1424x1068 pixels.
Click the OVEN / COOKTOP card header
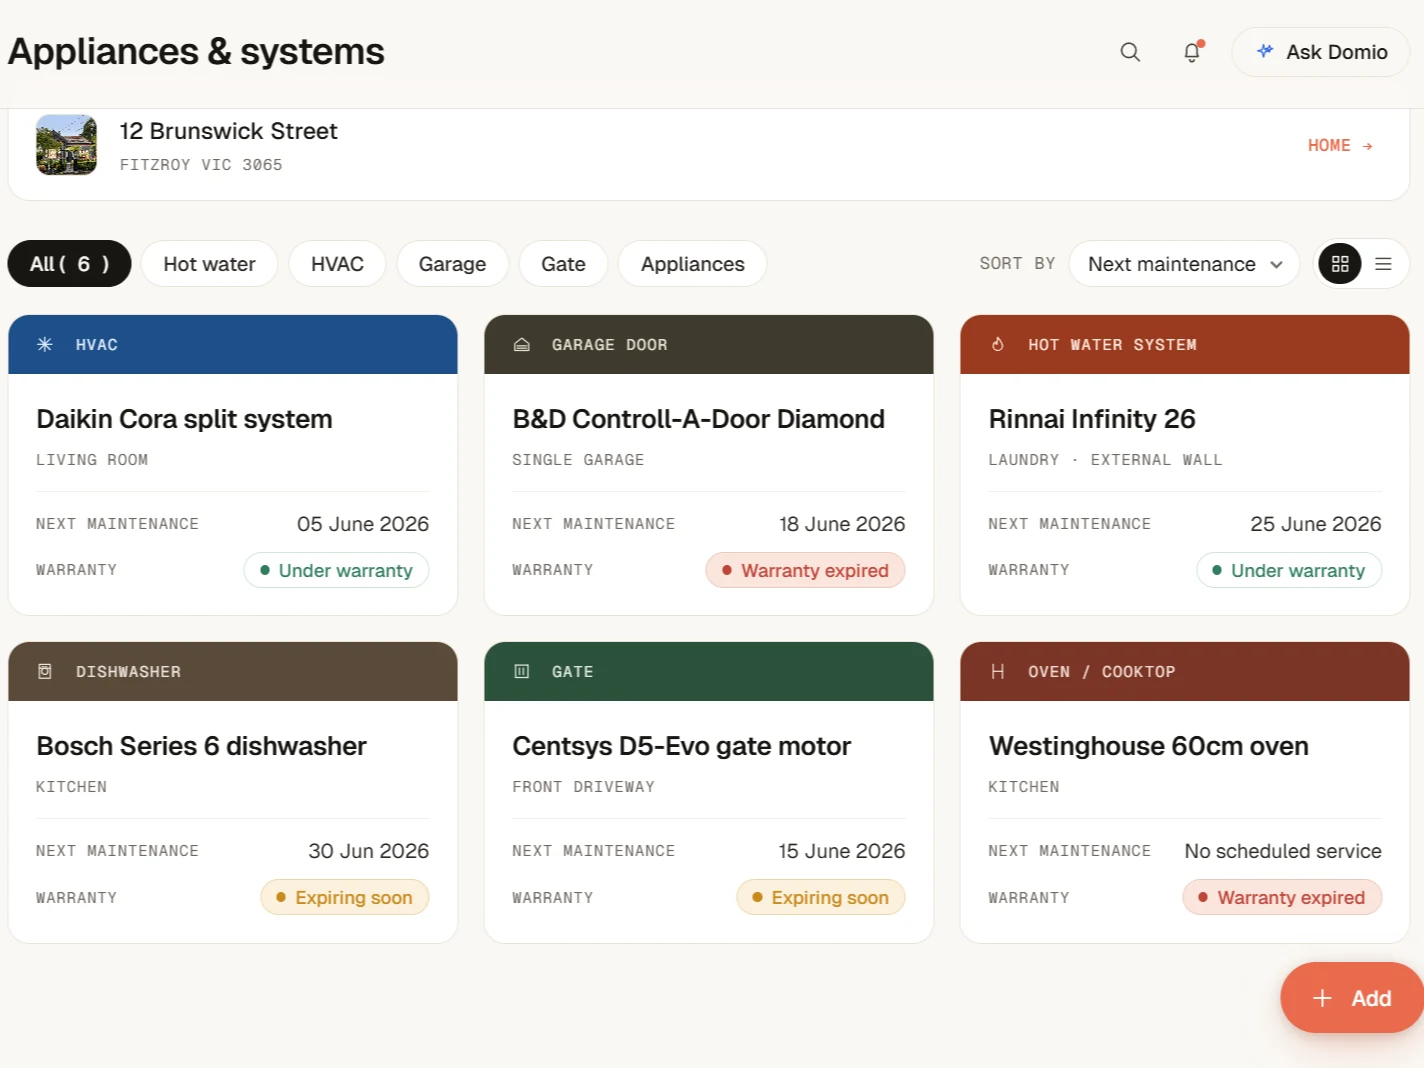click(1185, 672)
